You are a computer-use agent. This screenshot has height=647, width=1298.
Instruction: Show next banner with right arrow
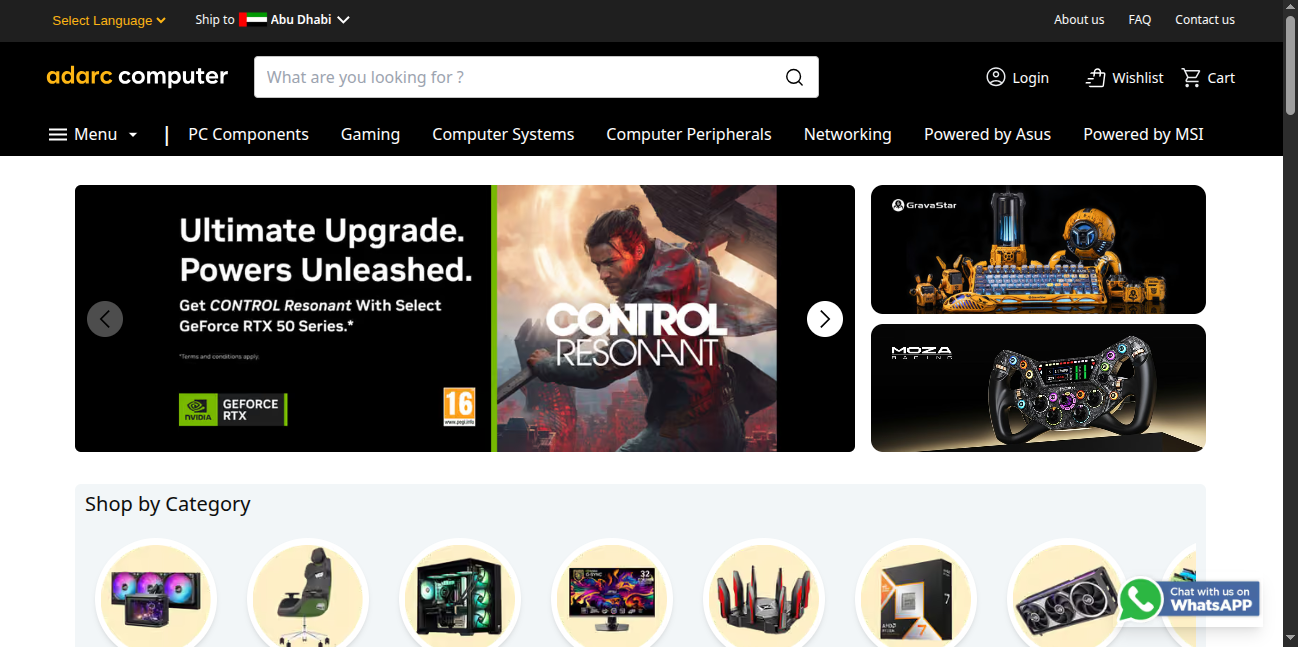coord(825,319)
